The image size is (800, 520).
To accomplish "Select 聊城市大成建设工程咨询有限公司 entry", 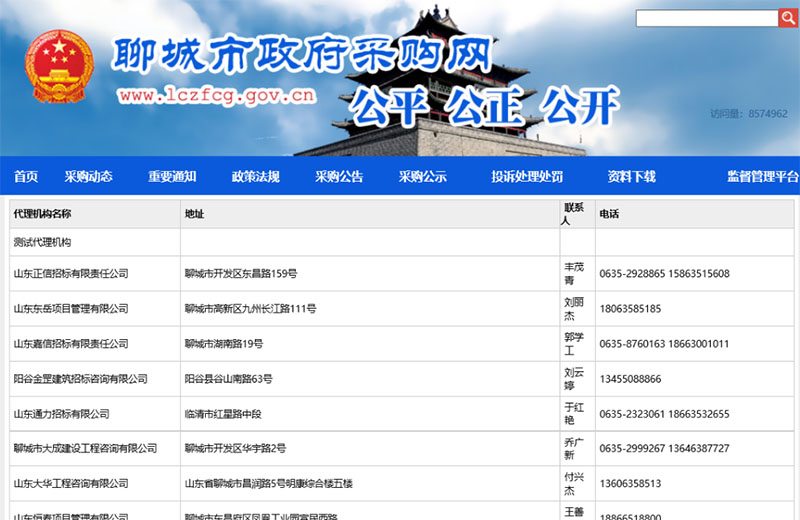I will click(x=85, y=448).
